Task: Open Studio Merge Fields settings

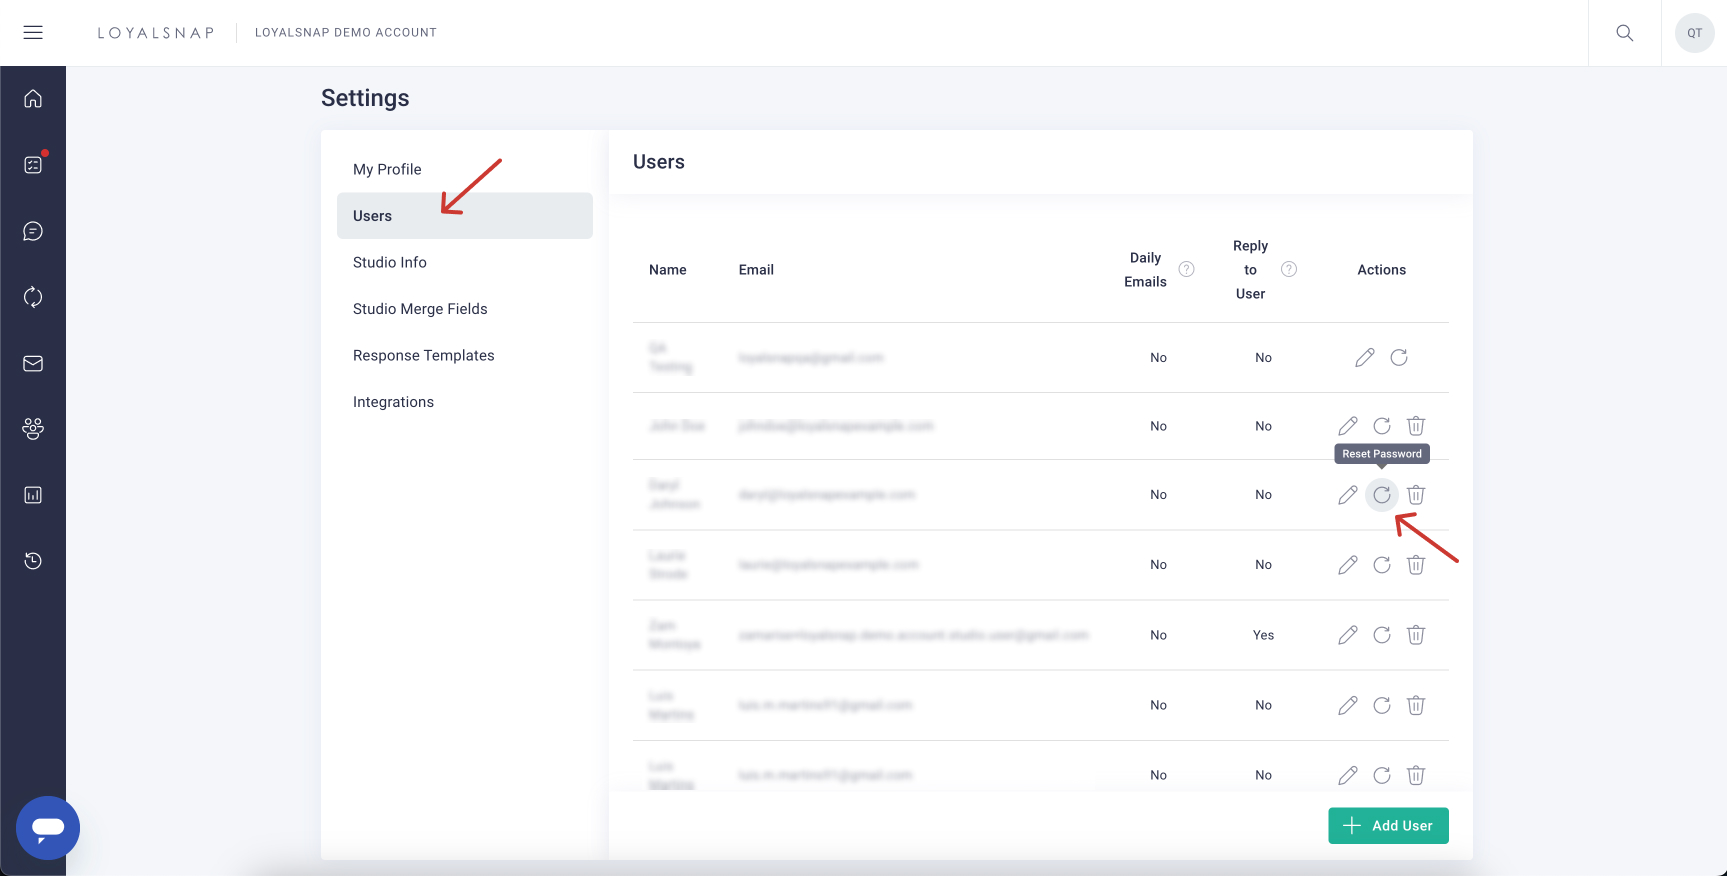Action: coord(420,309)
